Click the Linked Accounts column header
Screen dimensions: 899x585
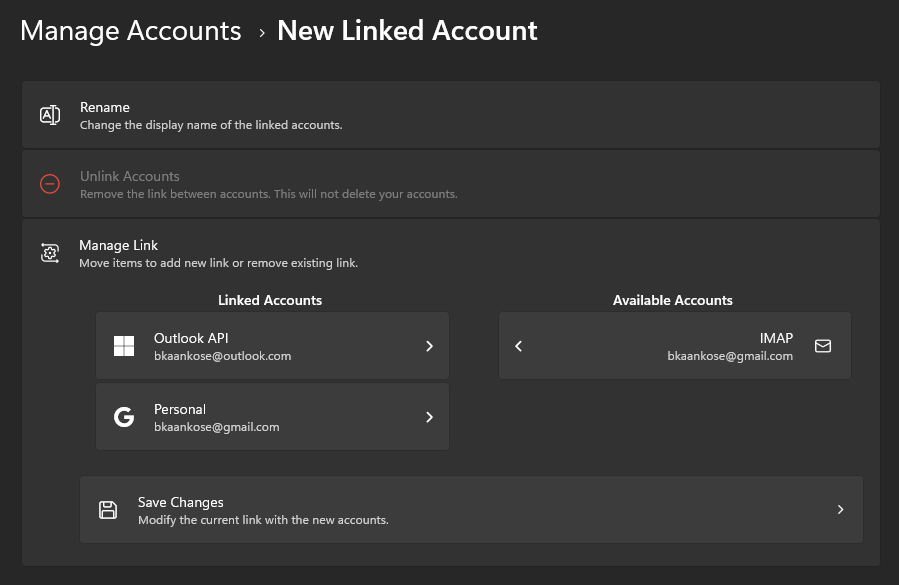[269, 300]
